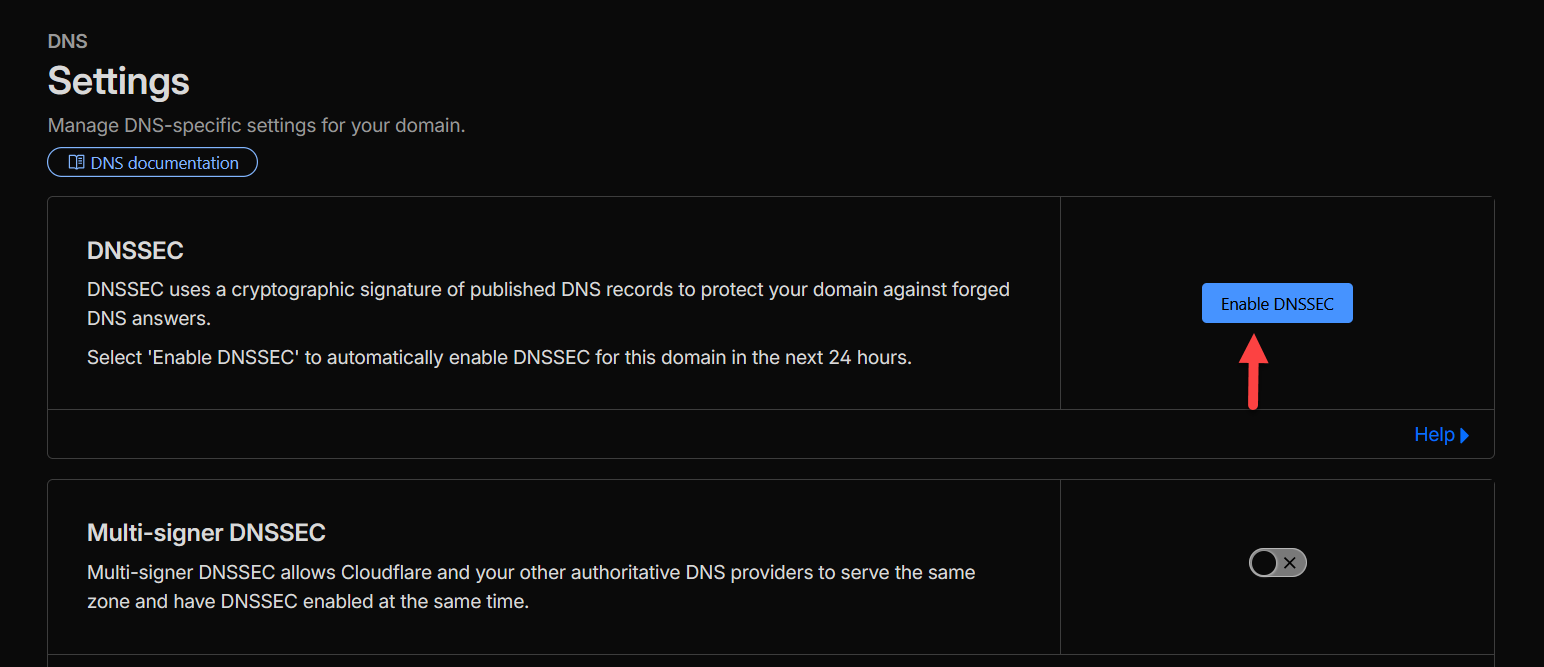Click the DNS label above Settings
Image resolution: width=1544 pixels, height=667 pixels.
point(68,42)
